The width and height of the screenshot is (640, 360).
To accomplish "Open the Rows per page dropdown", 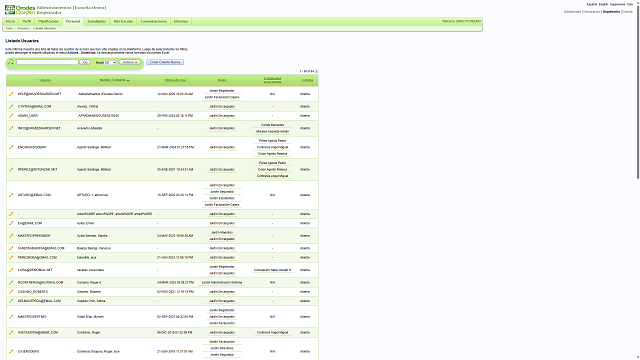I will point(110,62).
